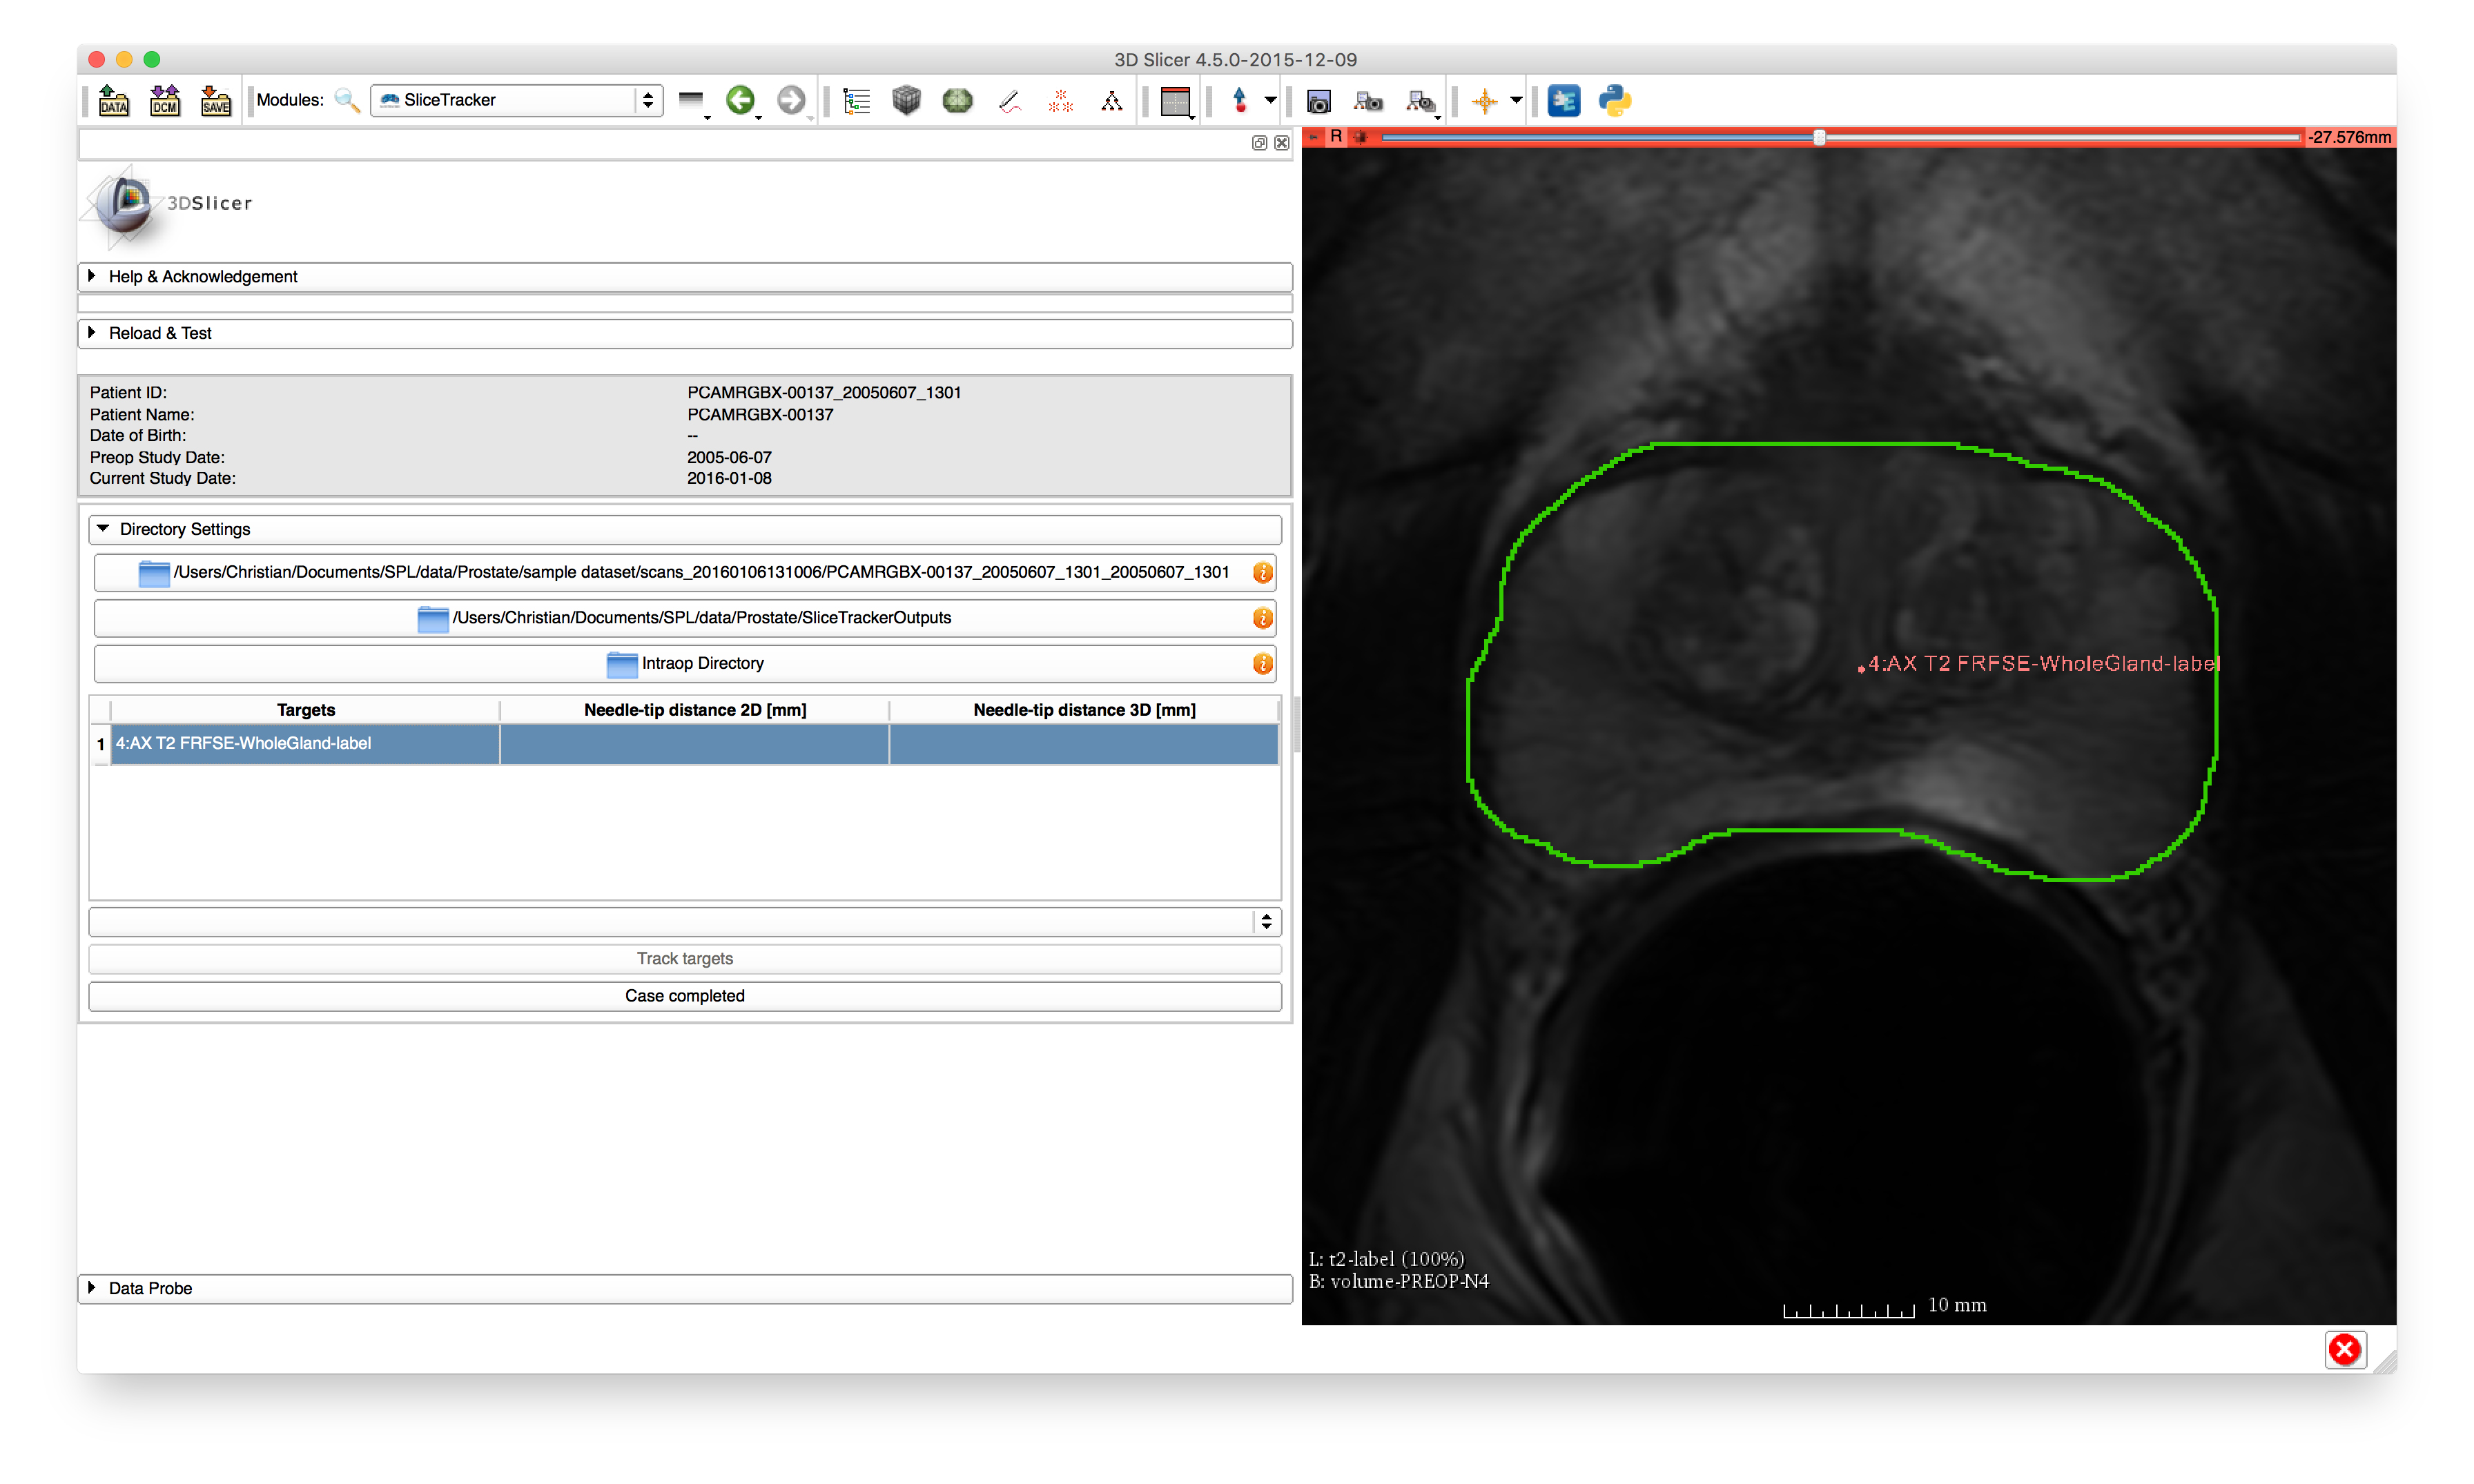The width and height of the screenshot is (2474, 1484).
Task: Click the Extension Manager icon
Action: 1563,100
